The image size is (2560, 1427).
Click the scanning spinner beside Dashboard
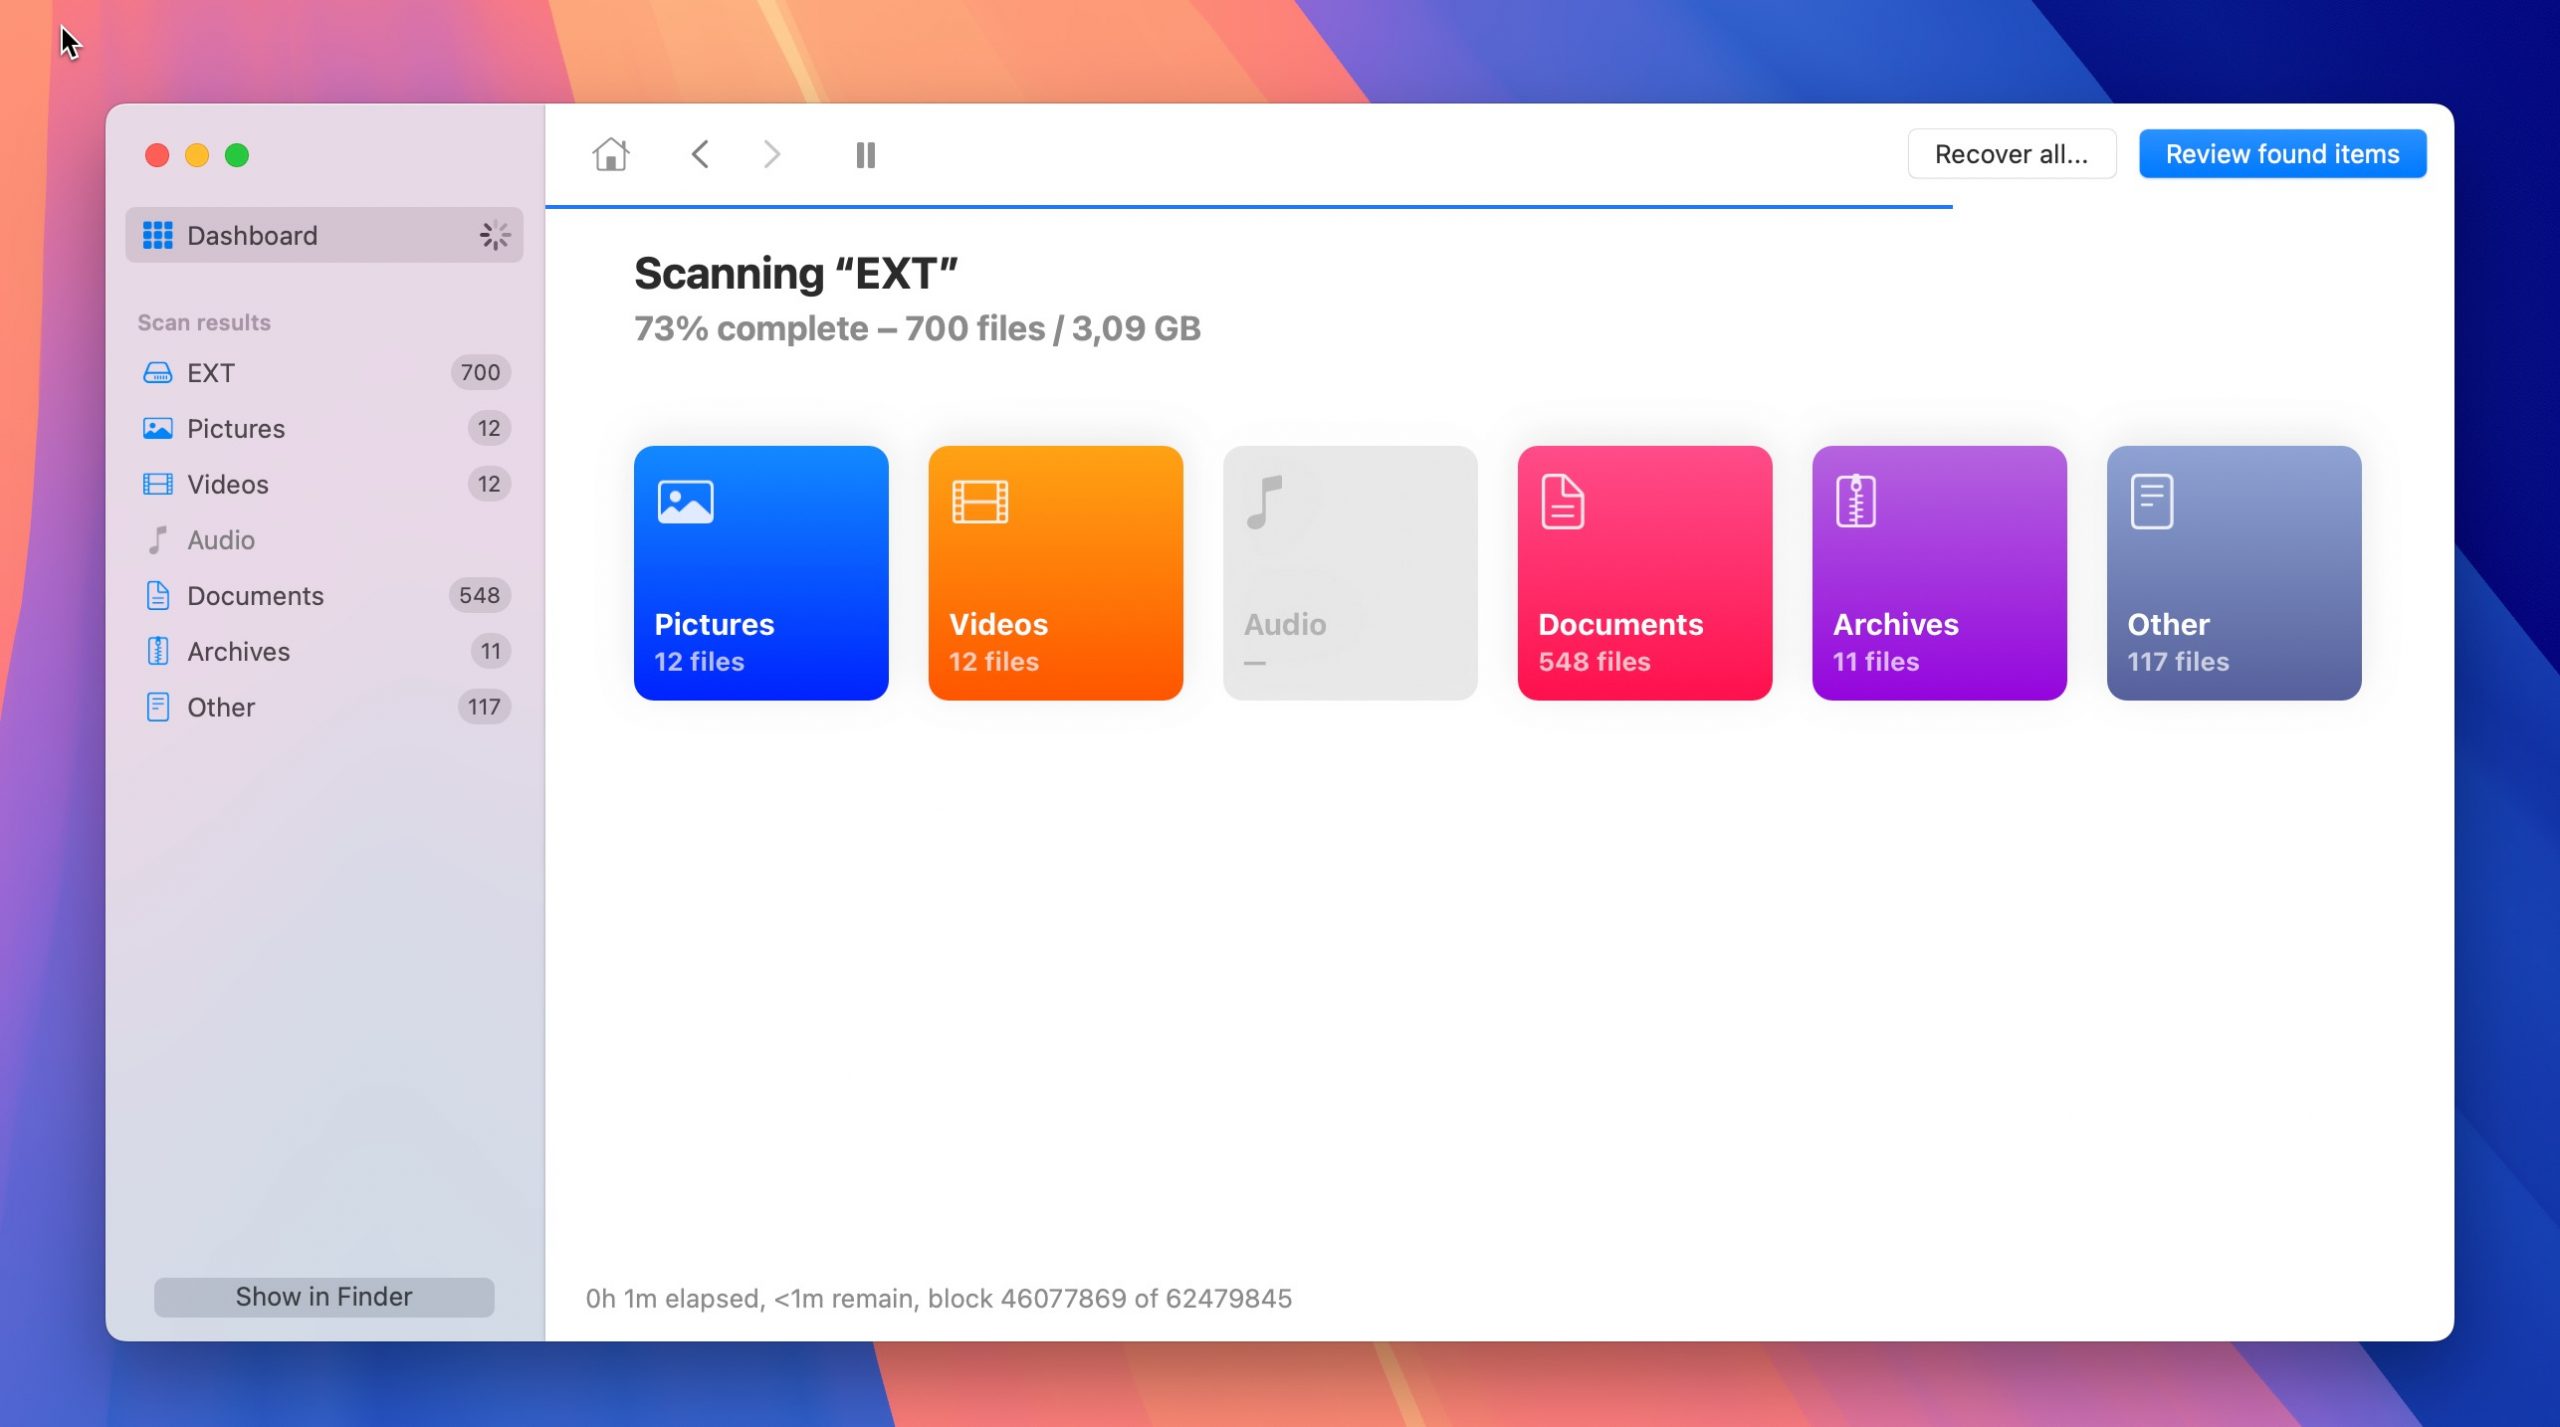(x=494, y=235)
